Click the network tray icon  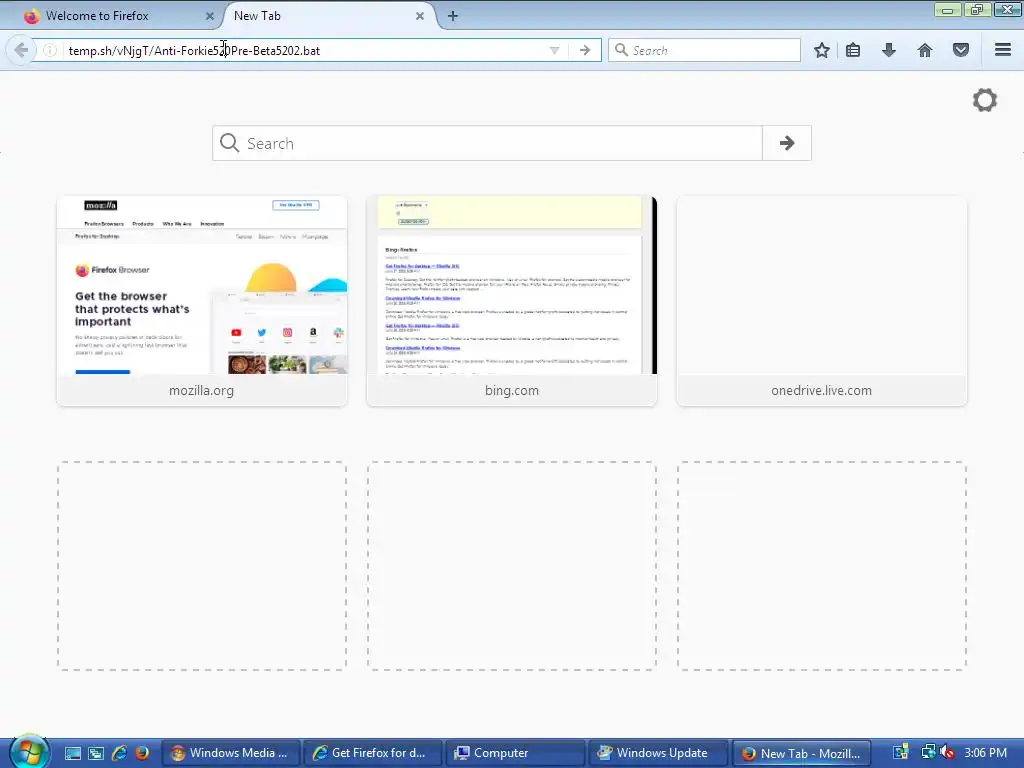[928, 752]
